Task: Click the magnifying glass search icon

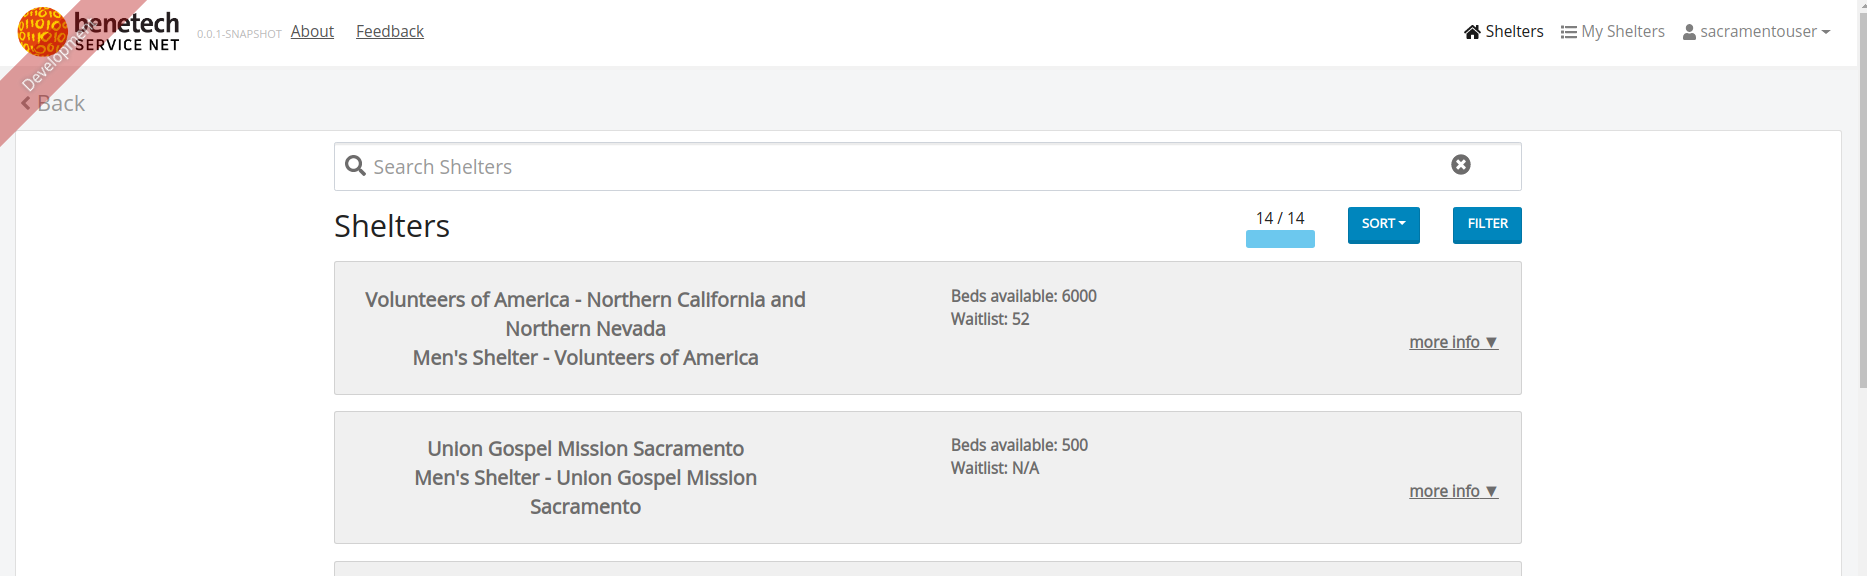Action: [355, 166]
